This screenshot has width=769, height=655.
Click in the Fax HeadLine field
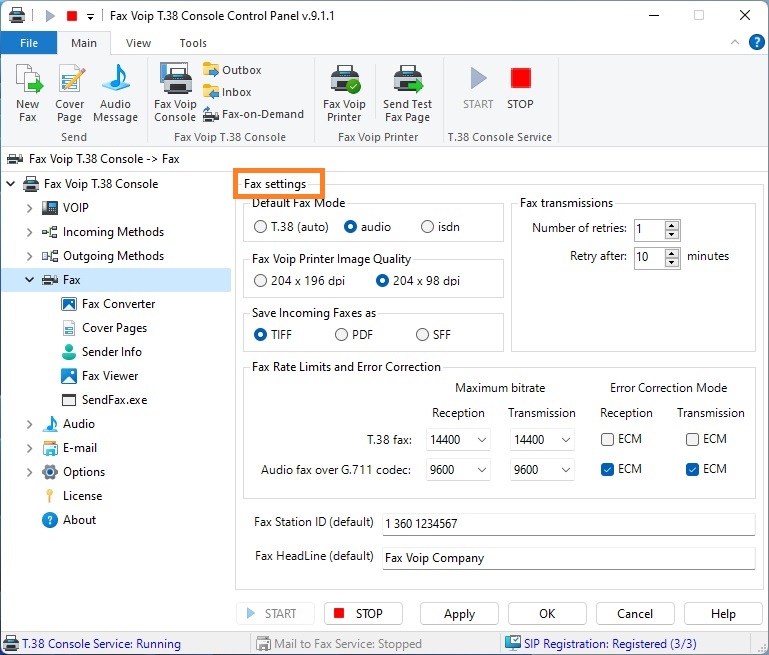(x=568, y=558)
